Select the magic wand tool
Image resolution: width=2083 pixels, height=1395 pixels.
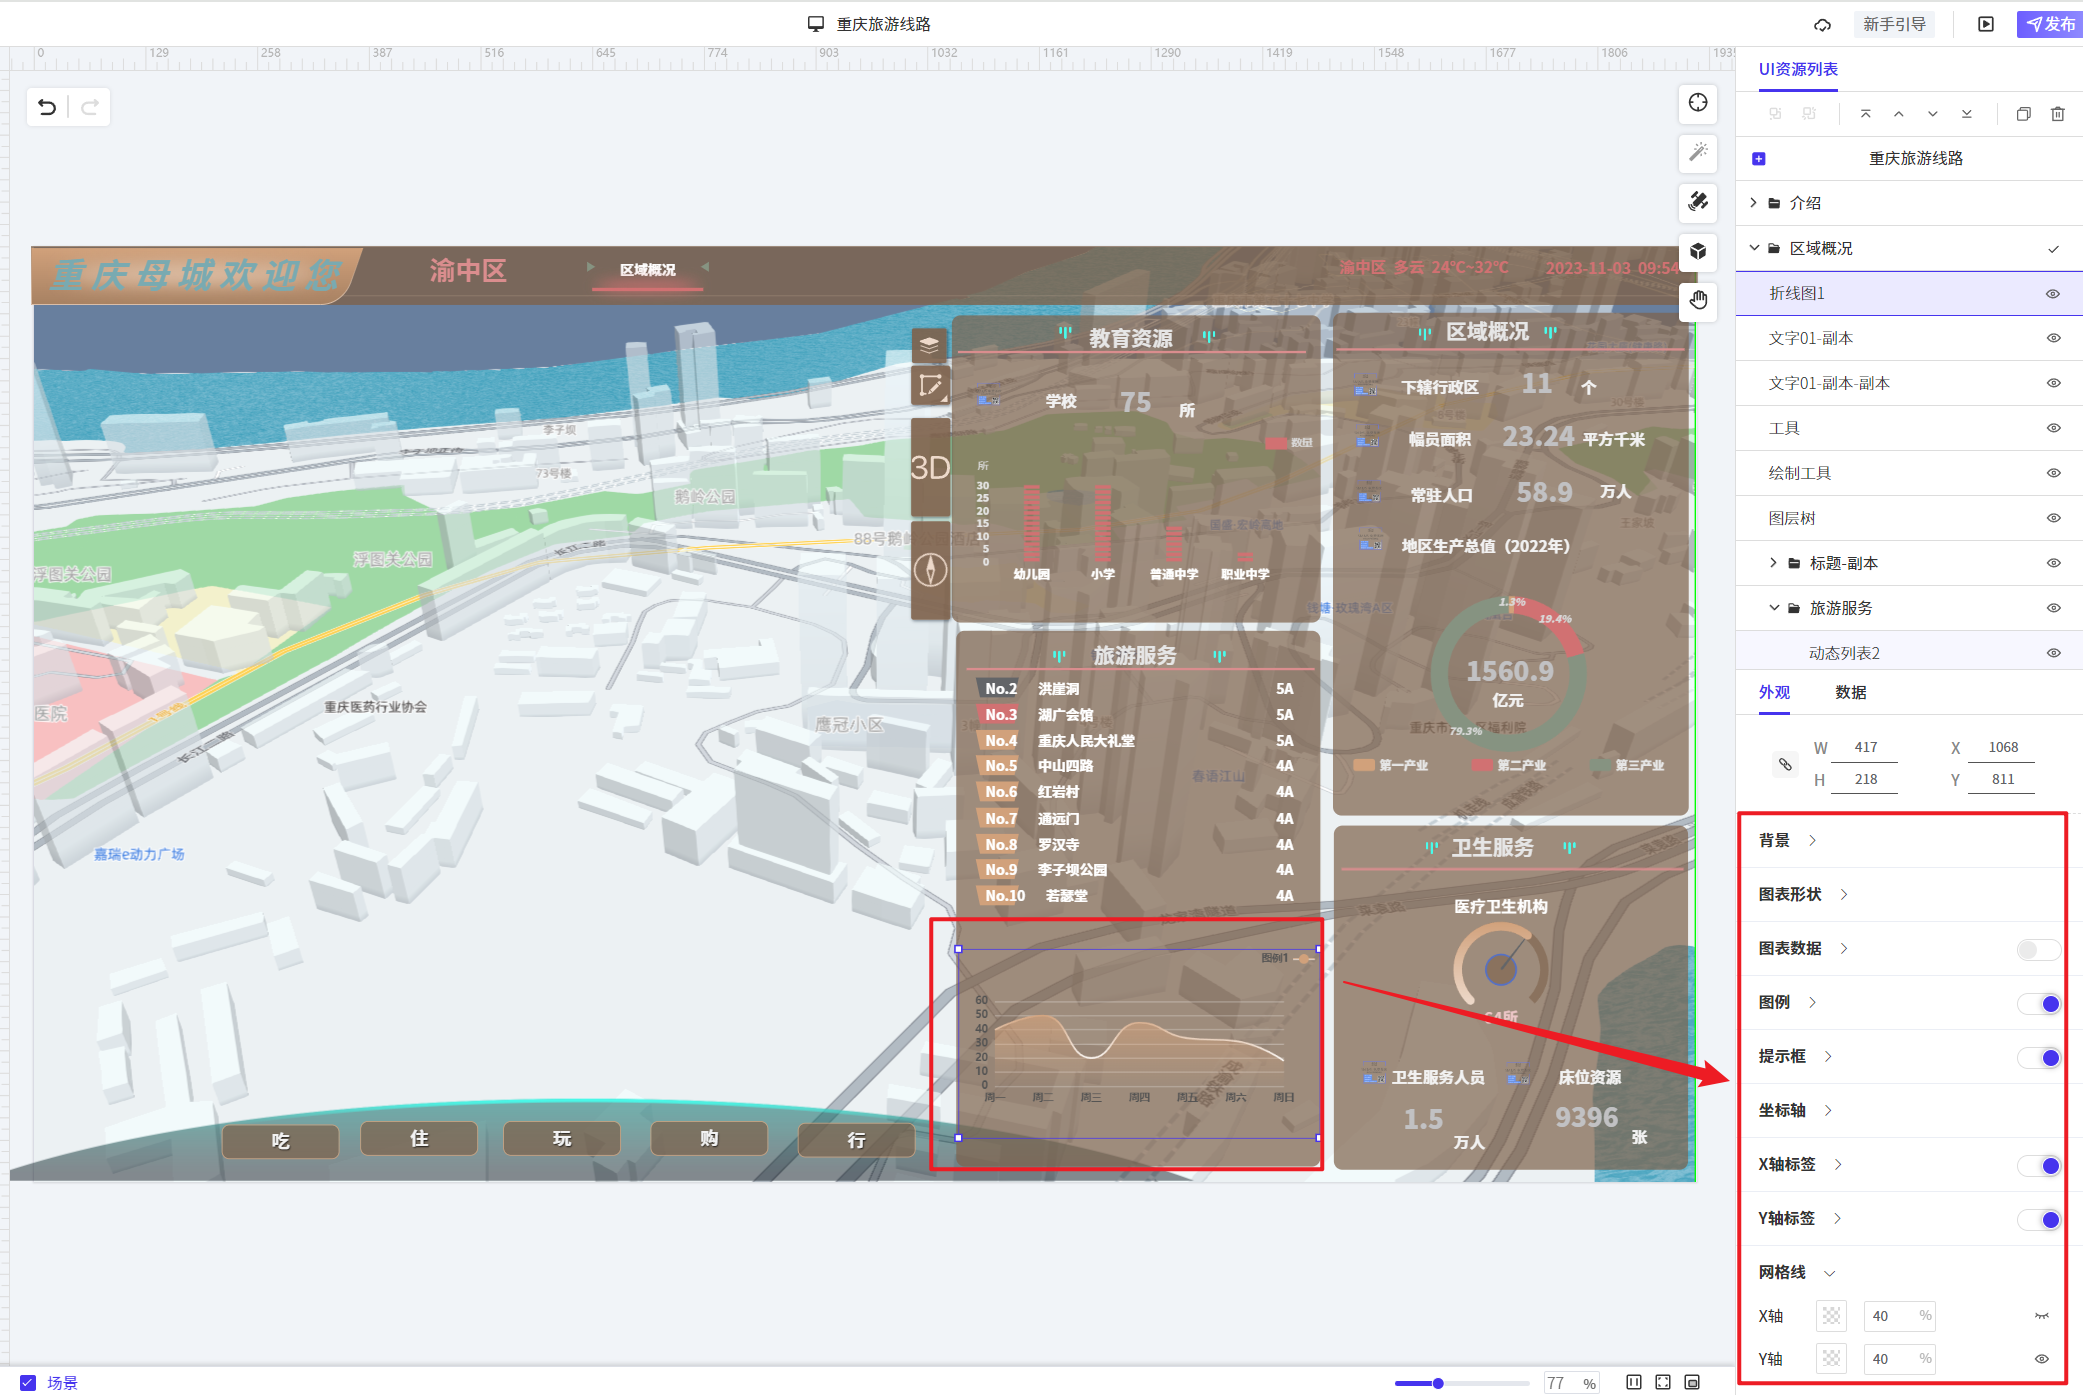tap(1698, 152)
